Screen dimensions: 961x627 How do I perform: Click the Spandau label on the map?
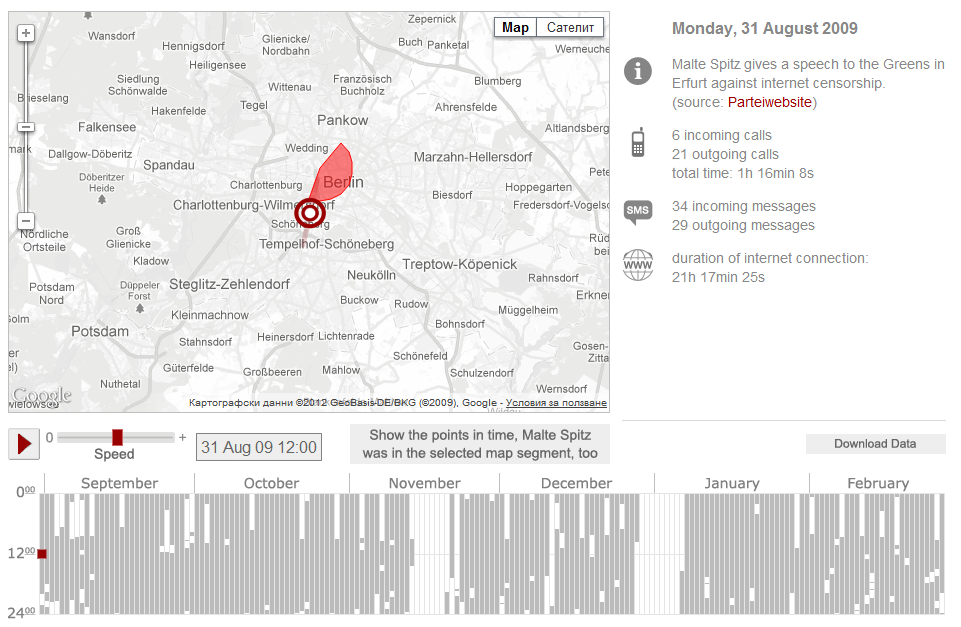point(169,165)
